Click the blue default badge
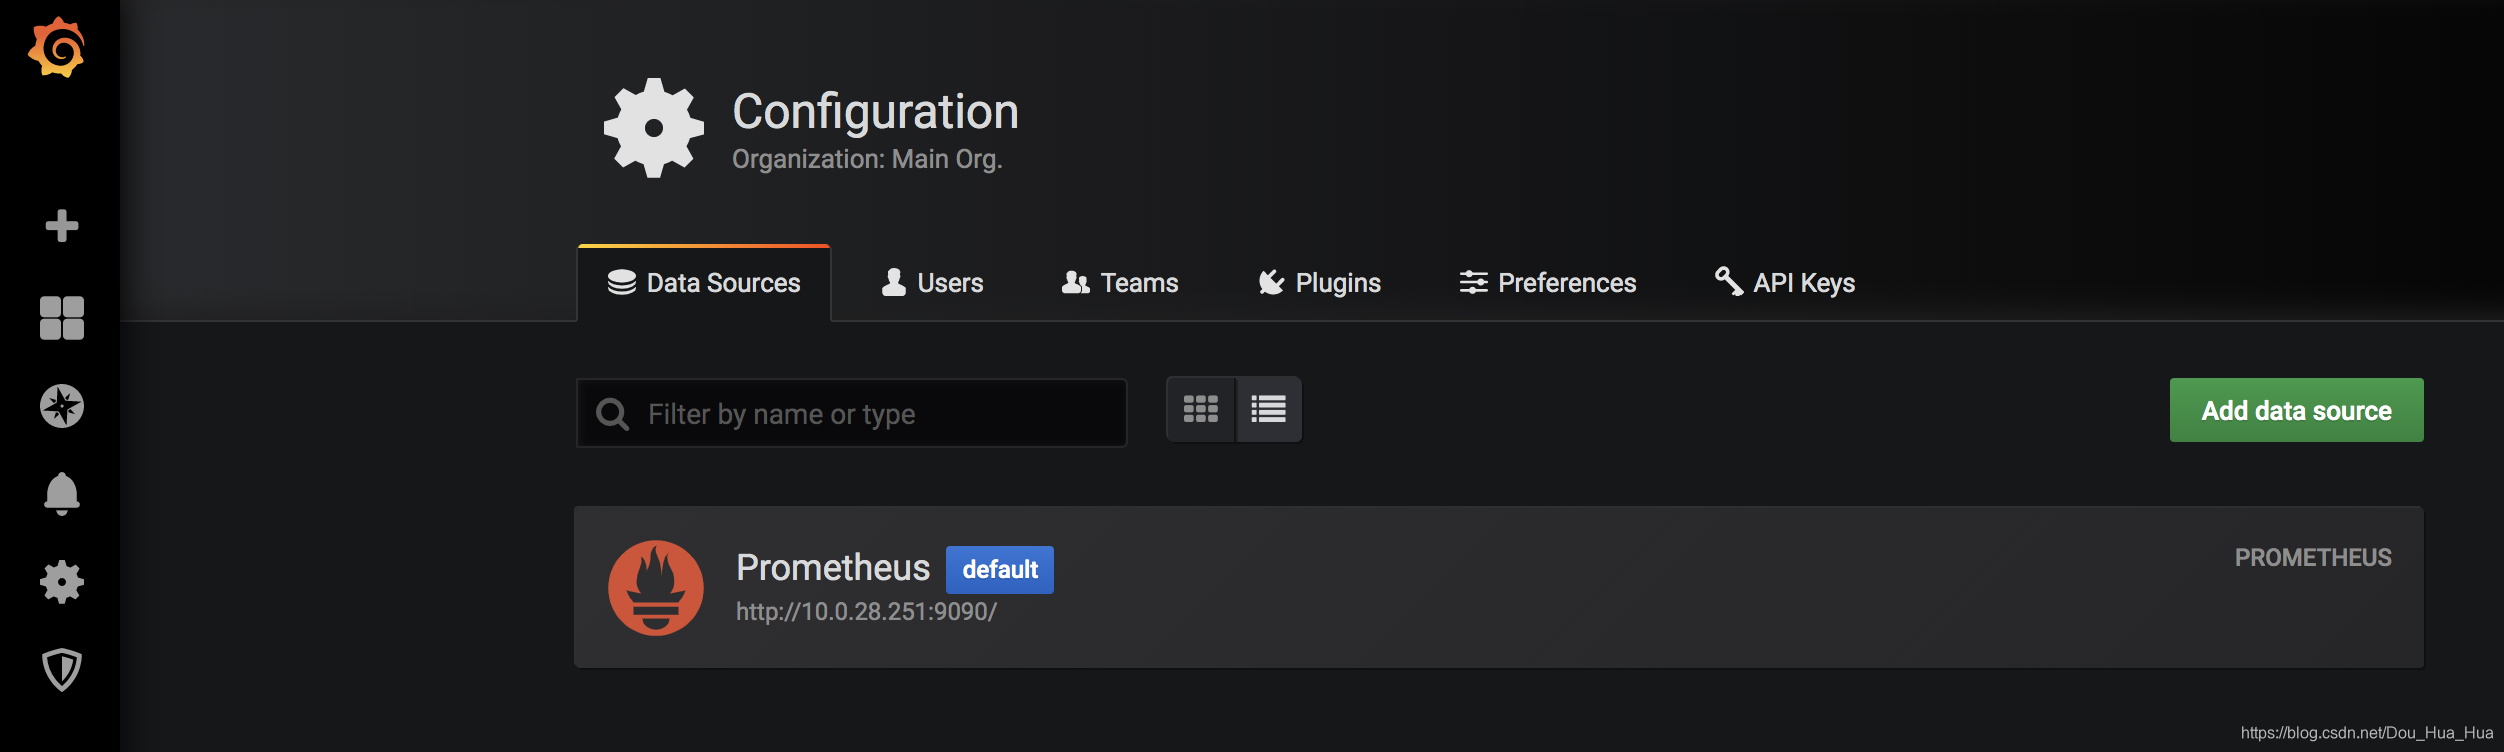The image size is (2504, 752). pyautogui.click(x=1000, y=570)
